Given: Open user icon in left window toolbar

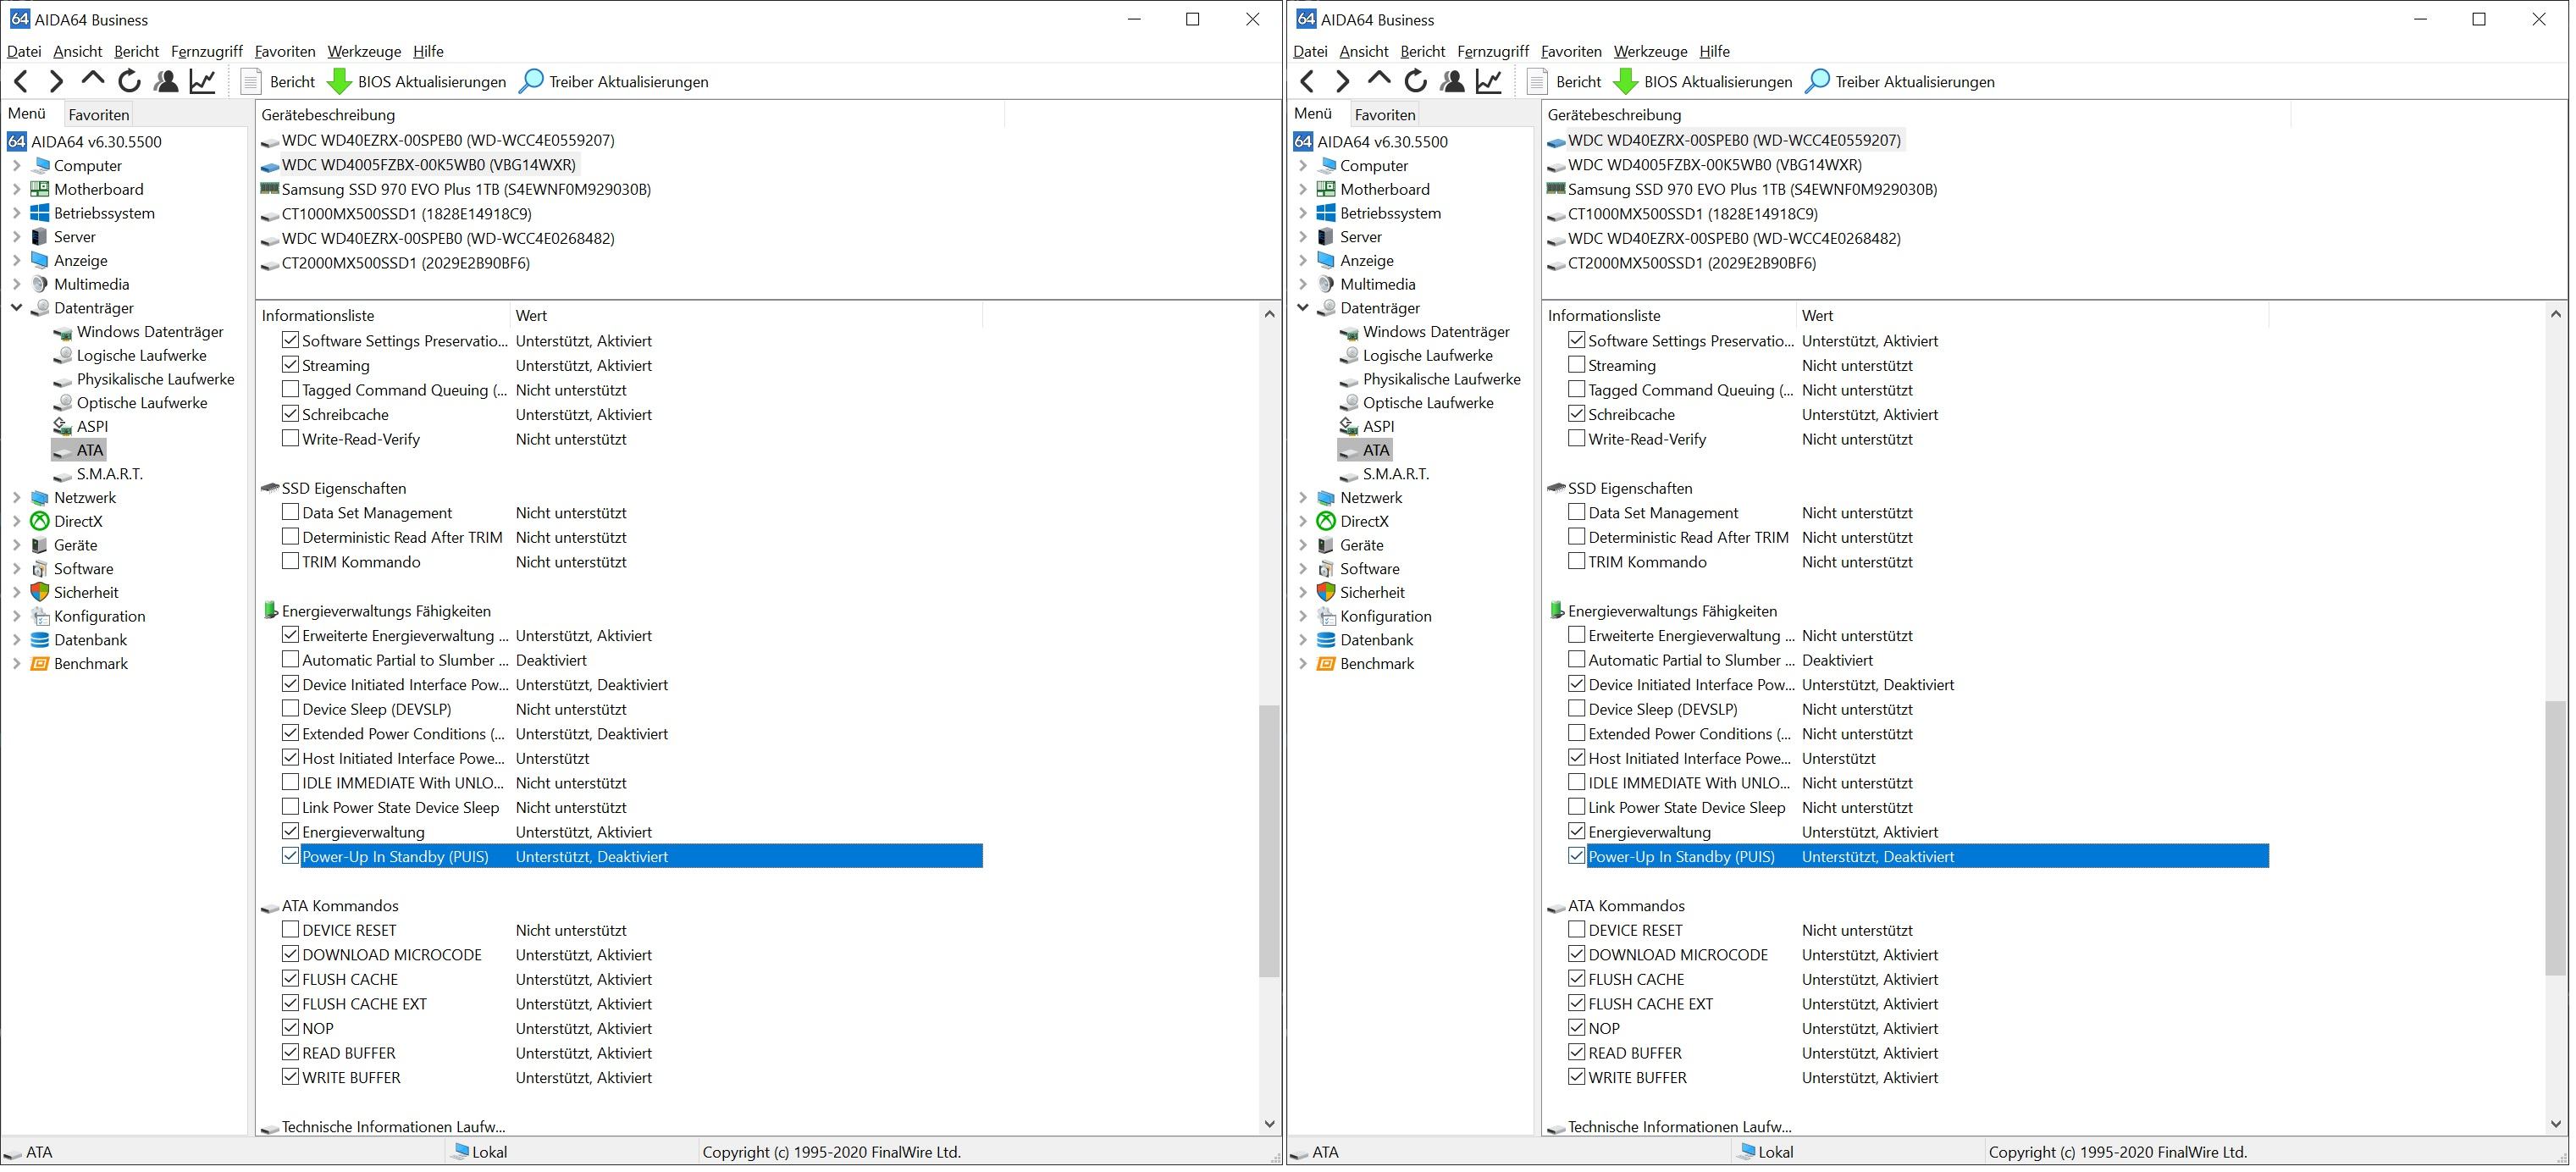Looking at the screenshot, I should pyautogui.click(x=167, y=82).
